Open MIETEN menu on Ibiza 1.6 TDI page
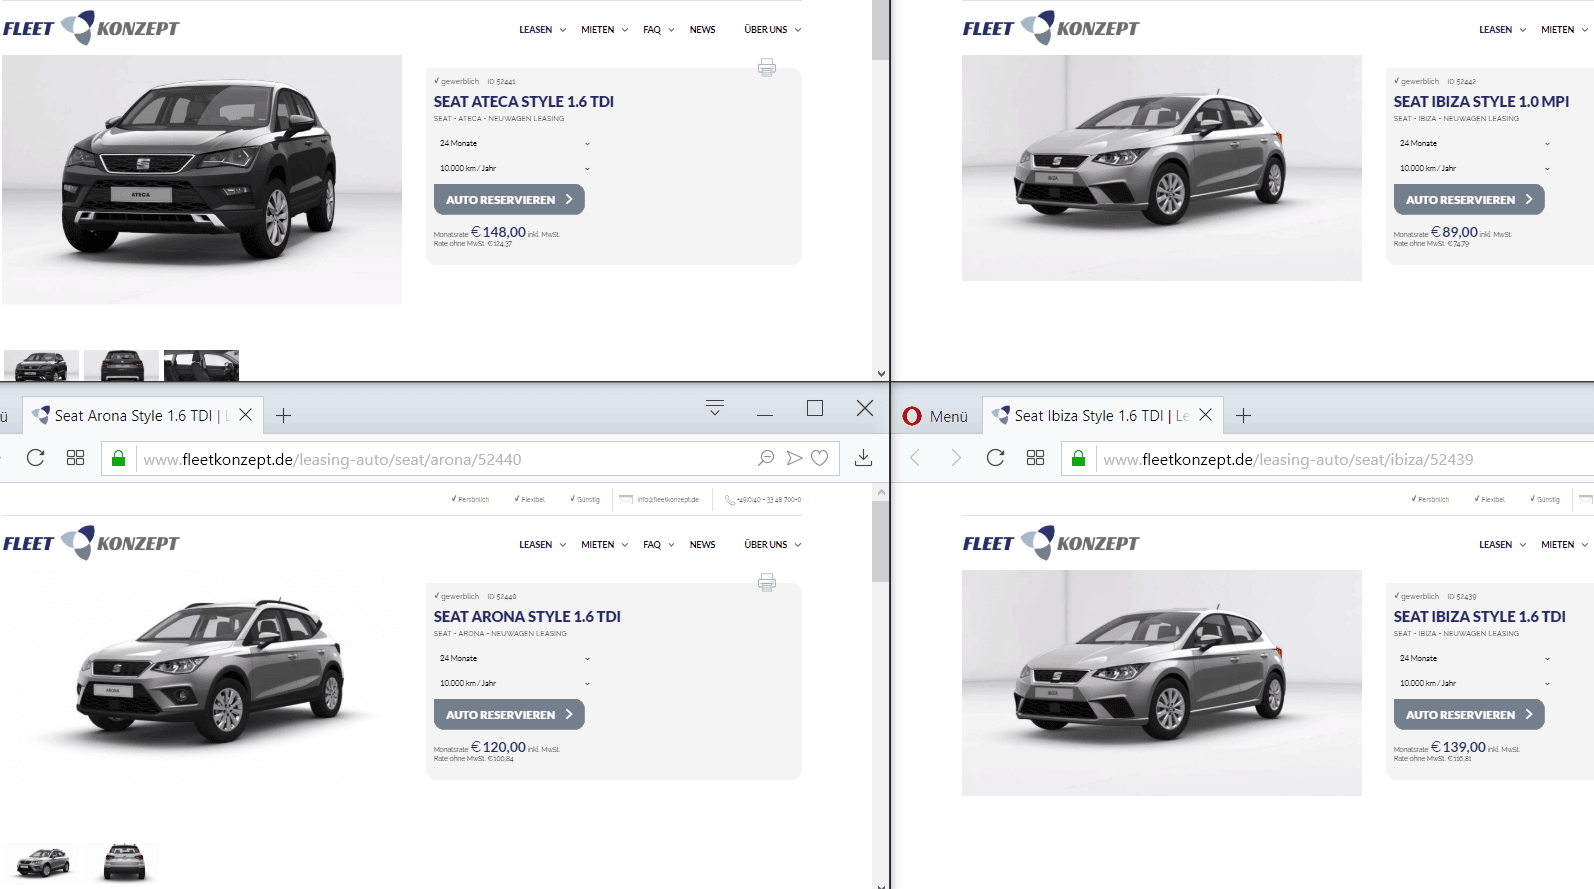1594x889 pixels. (x=1564, y=545)
